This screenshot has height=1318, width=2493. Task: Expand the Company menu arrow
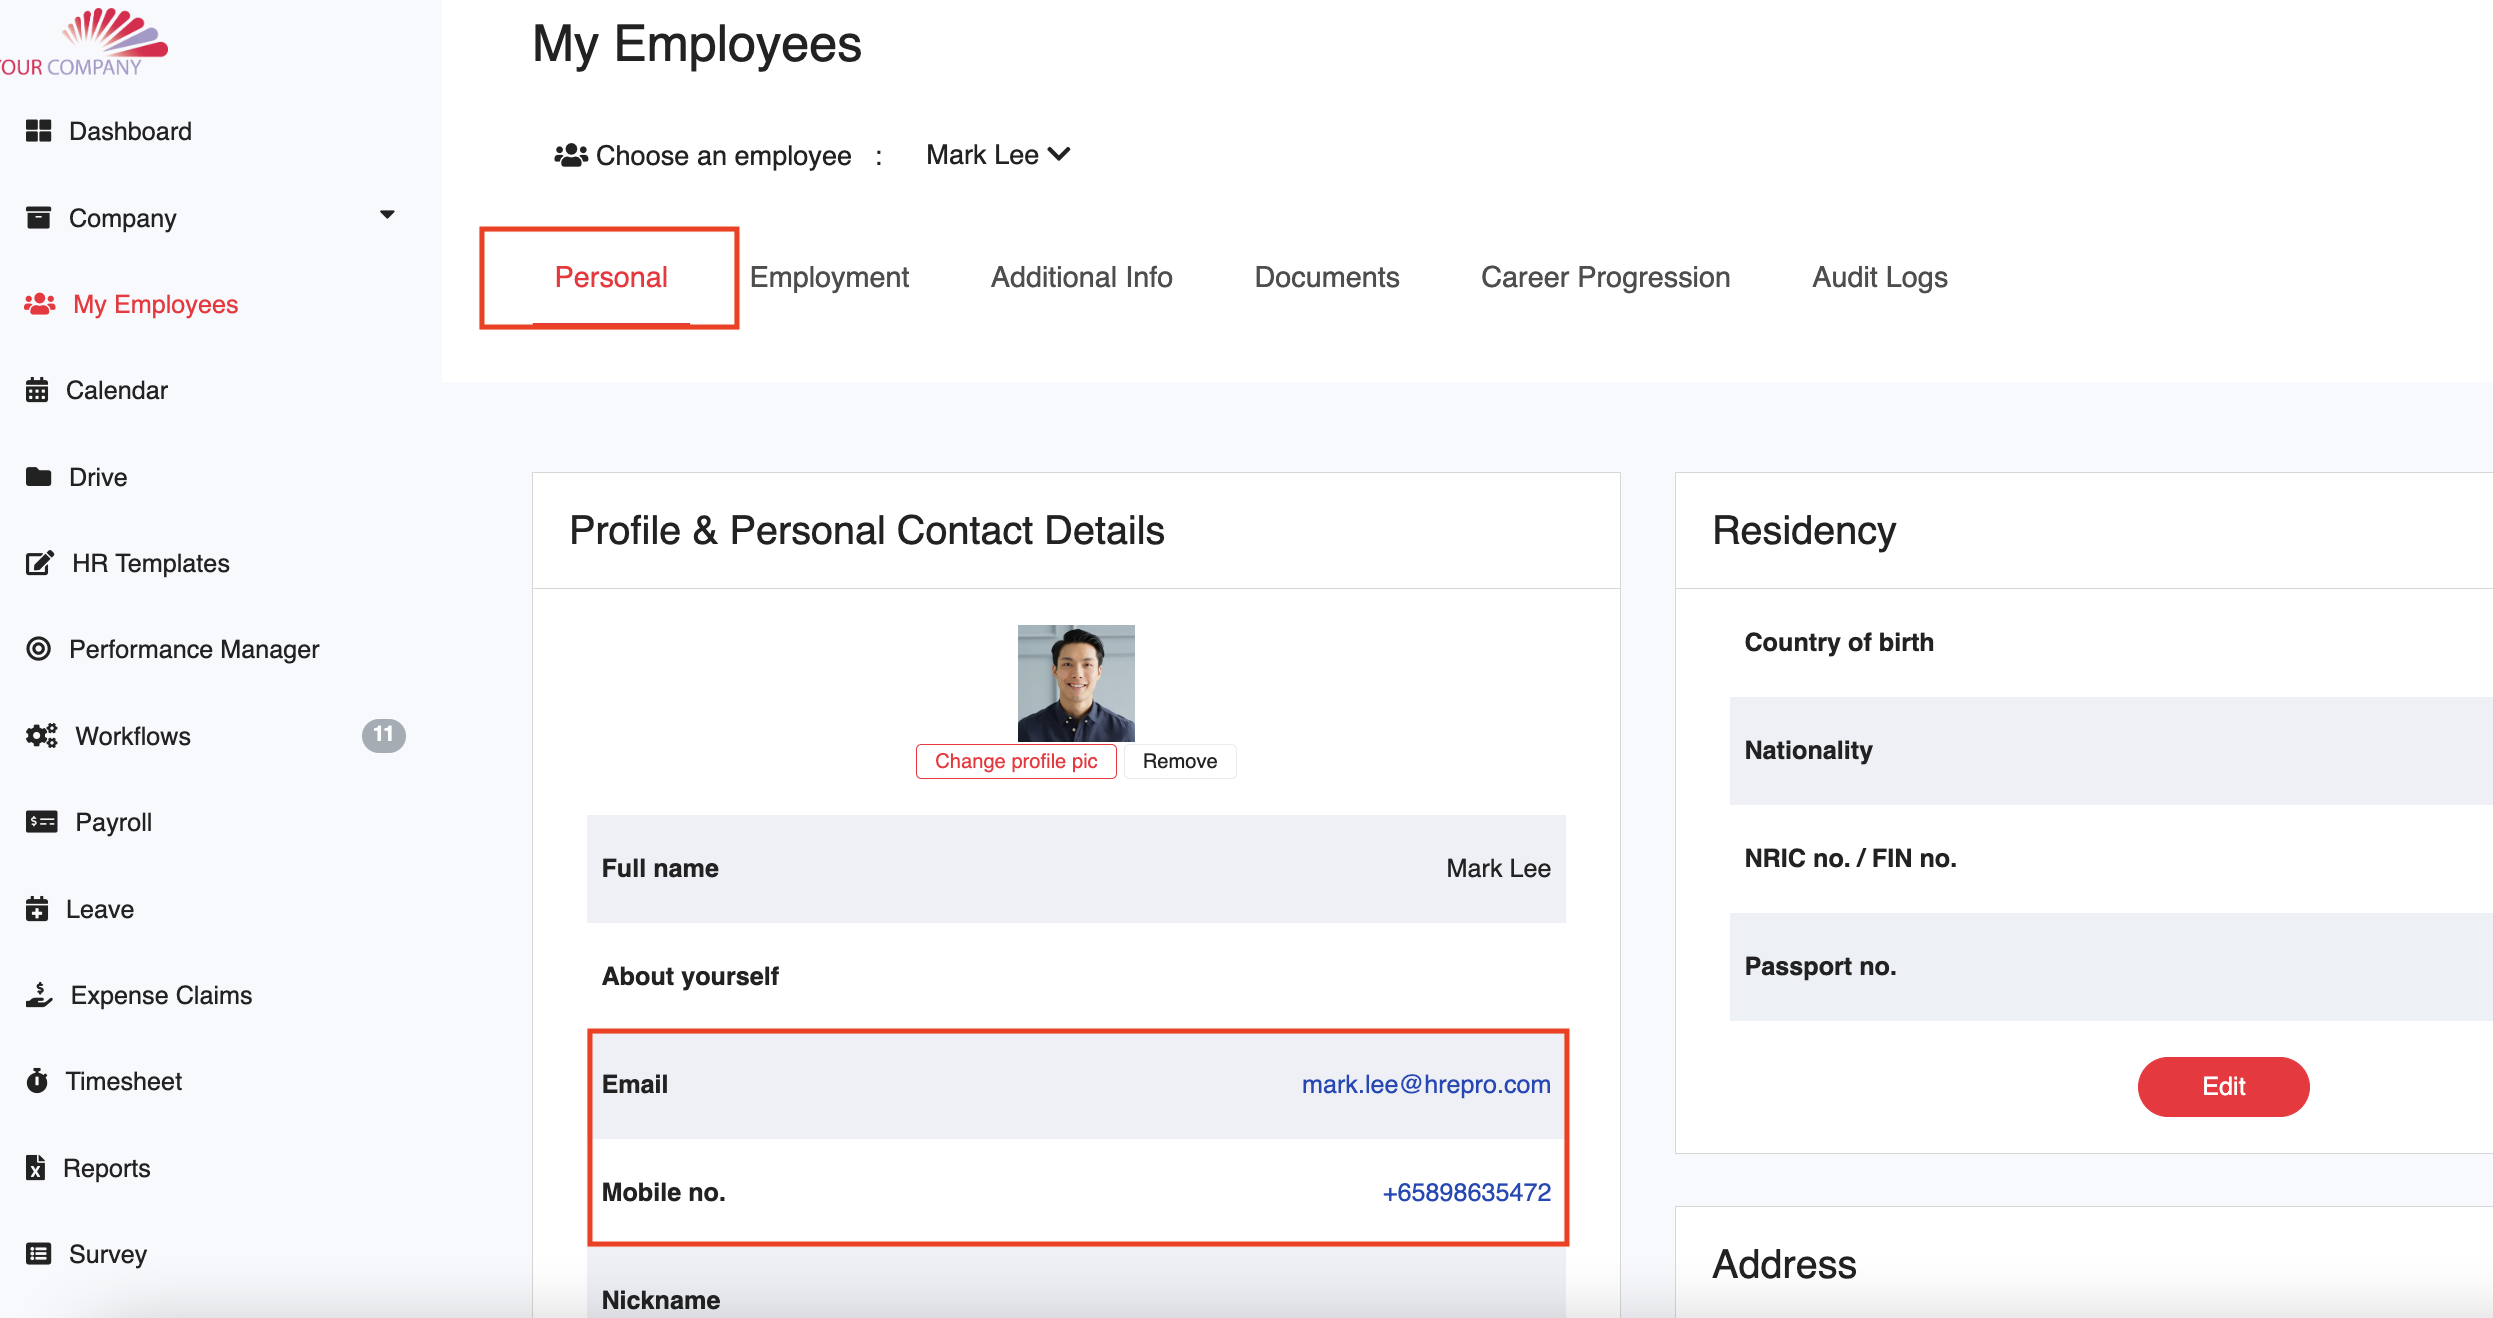(387, 215)
